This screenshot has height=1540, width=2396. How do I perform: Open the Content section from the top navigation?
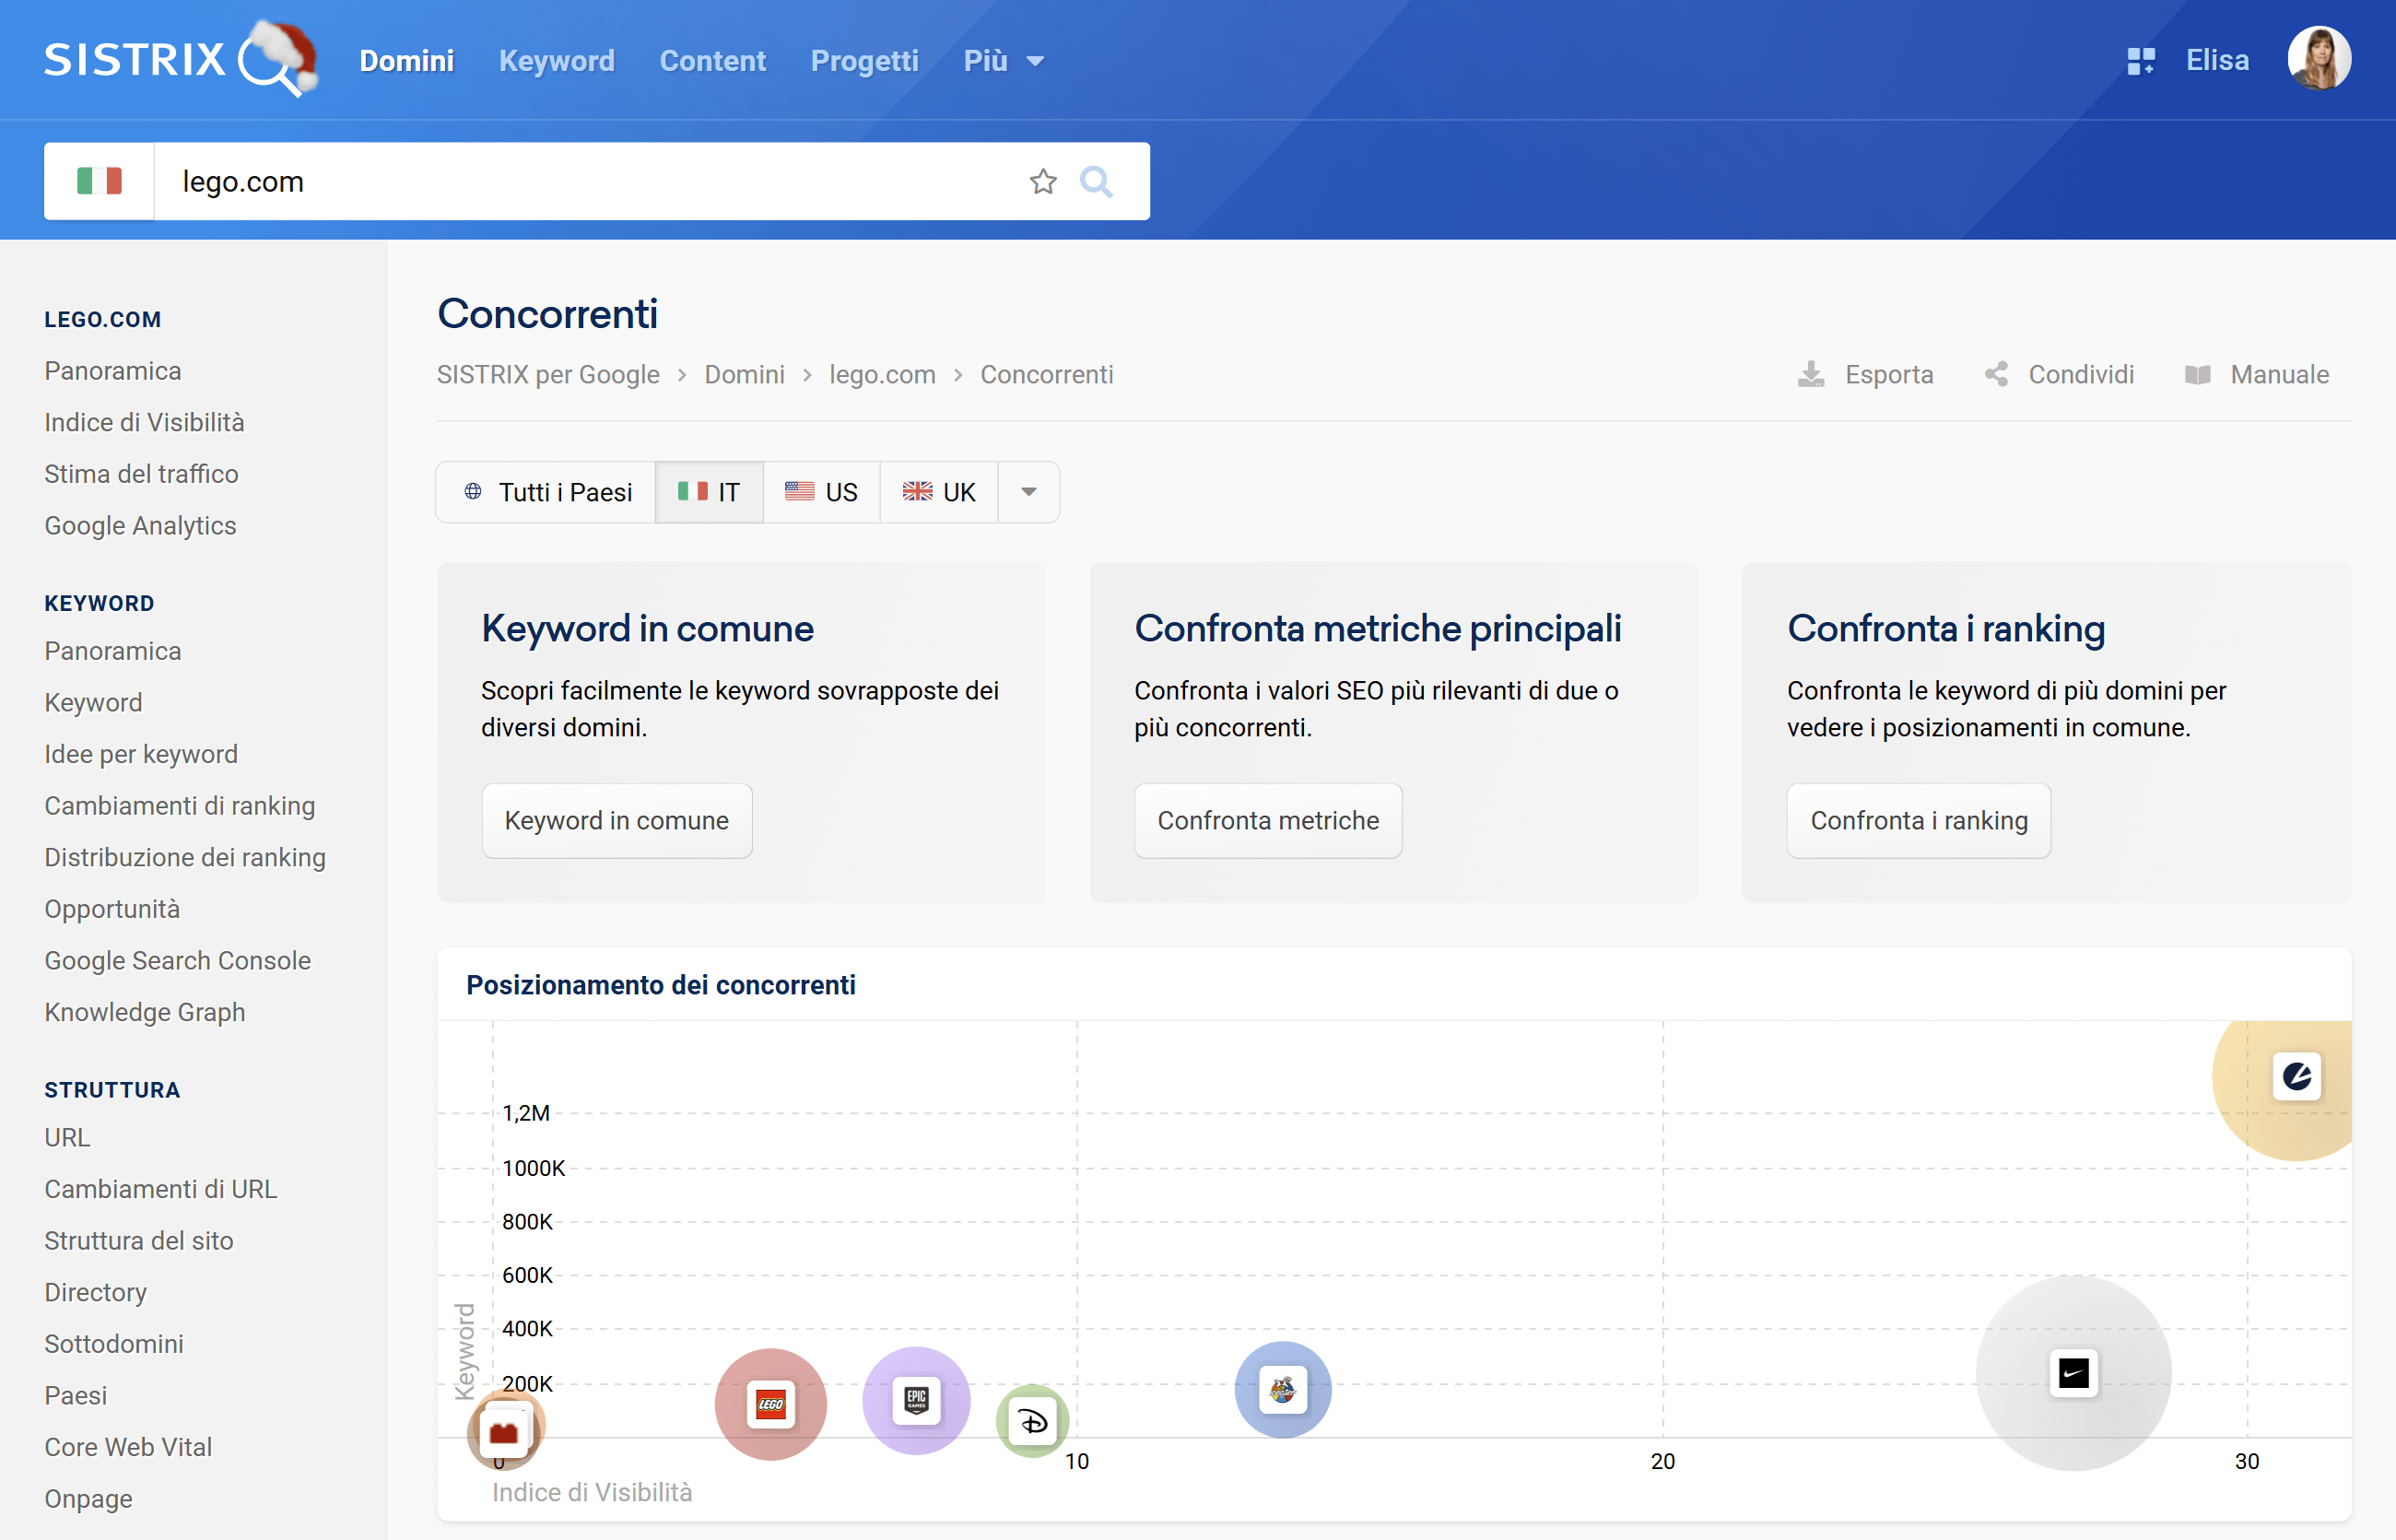coord(712,61)
